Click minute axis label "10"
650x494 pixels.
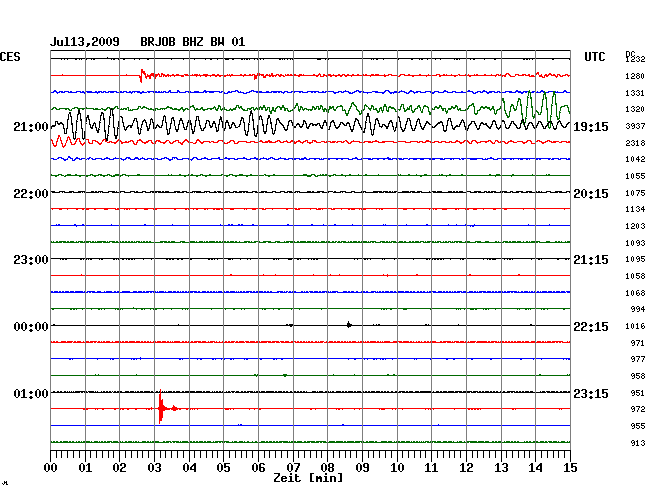397,468
